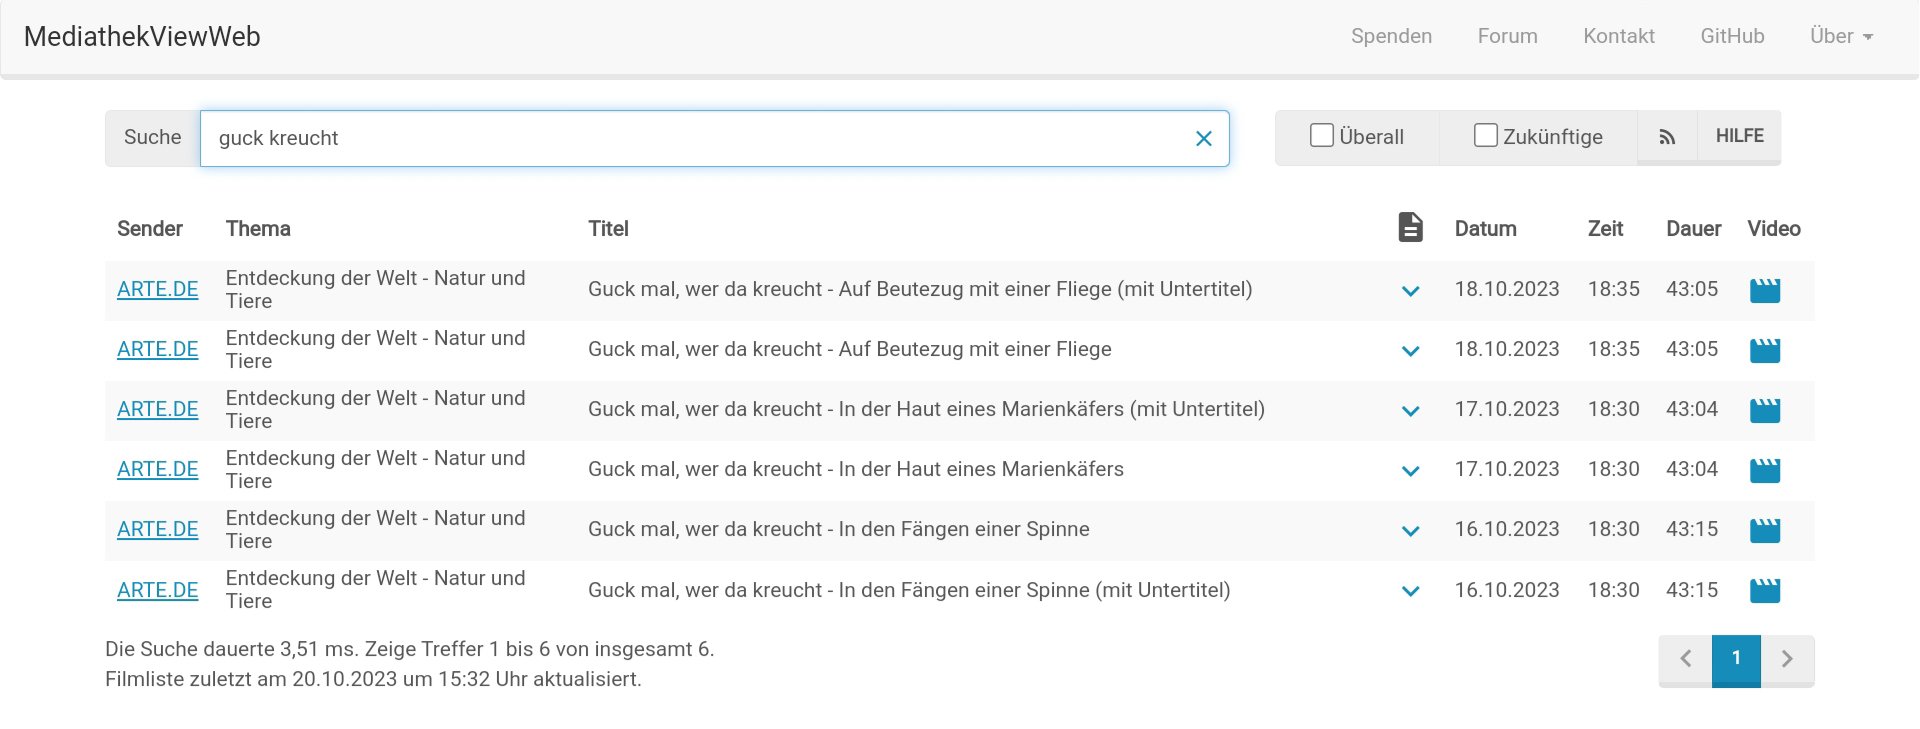Open the Spenden navigation link
This screenshot has width=1920, height=729.
pos(1391,36)
